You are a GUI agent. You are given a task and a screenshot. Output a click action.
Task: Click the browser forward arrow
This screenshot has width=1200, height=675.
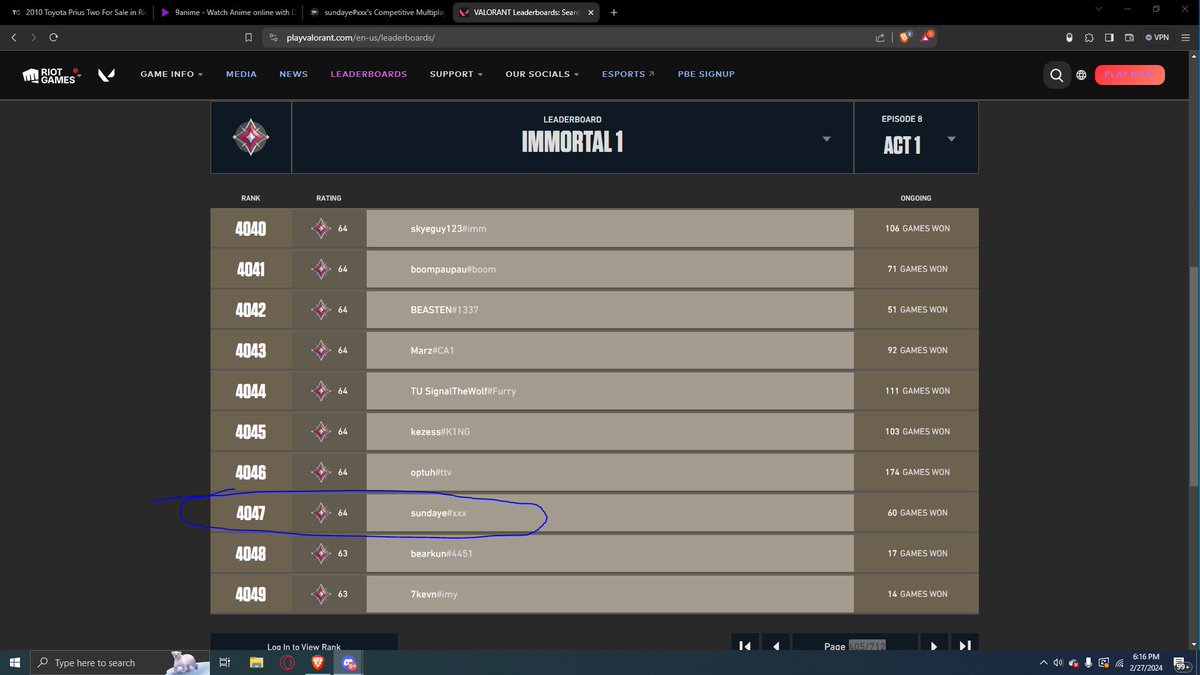point(33,37)
